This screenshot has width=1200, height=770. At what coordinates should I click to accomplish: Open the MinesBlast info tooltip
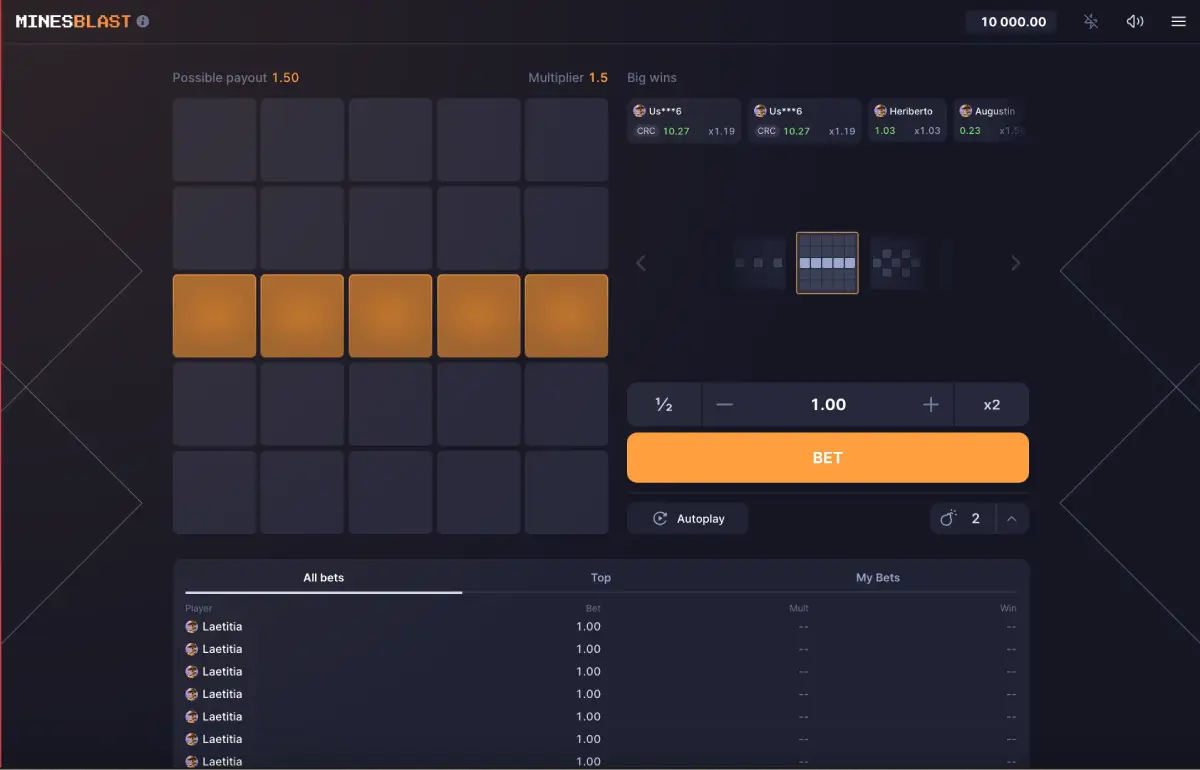pyautogui.click(x=143, y=20)
